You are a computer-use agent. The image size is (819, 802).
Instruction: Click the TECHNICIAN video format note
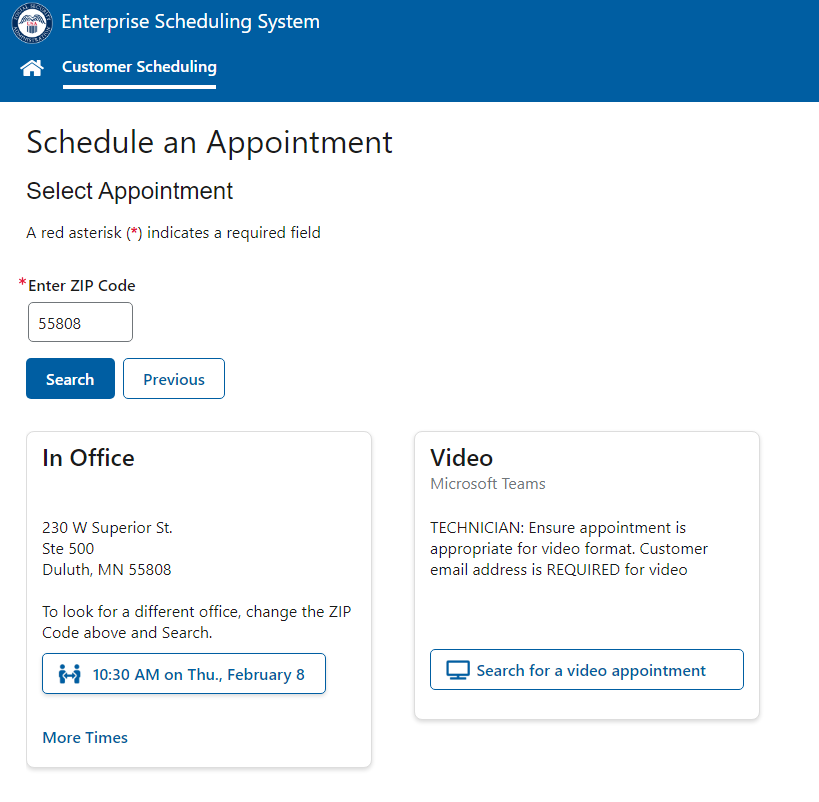(568, 549)
